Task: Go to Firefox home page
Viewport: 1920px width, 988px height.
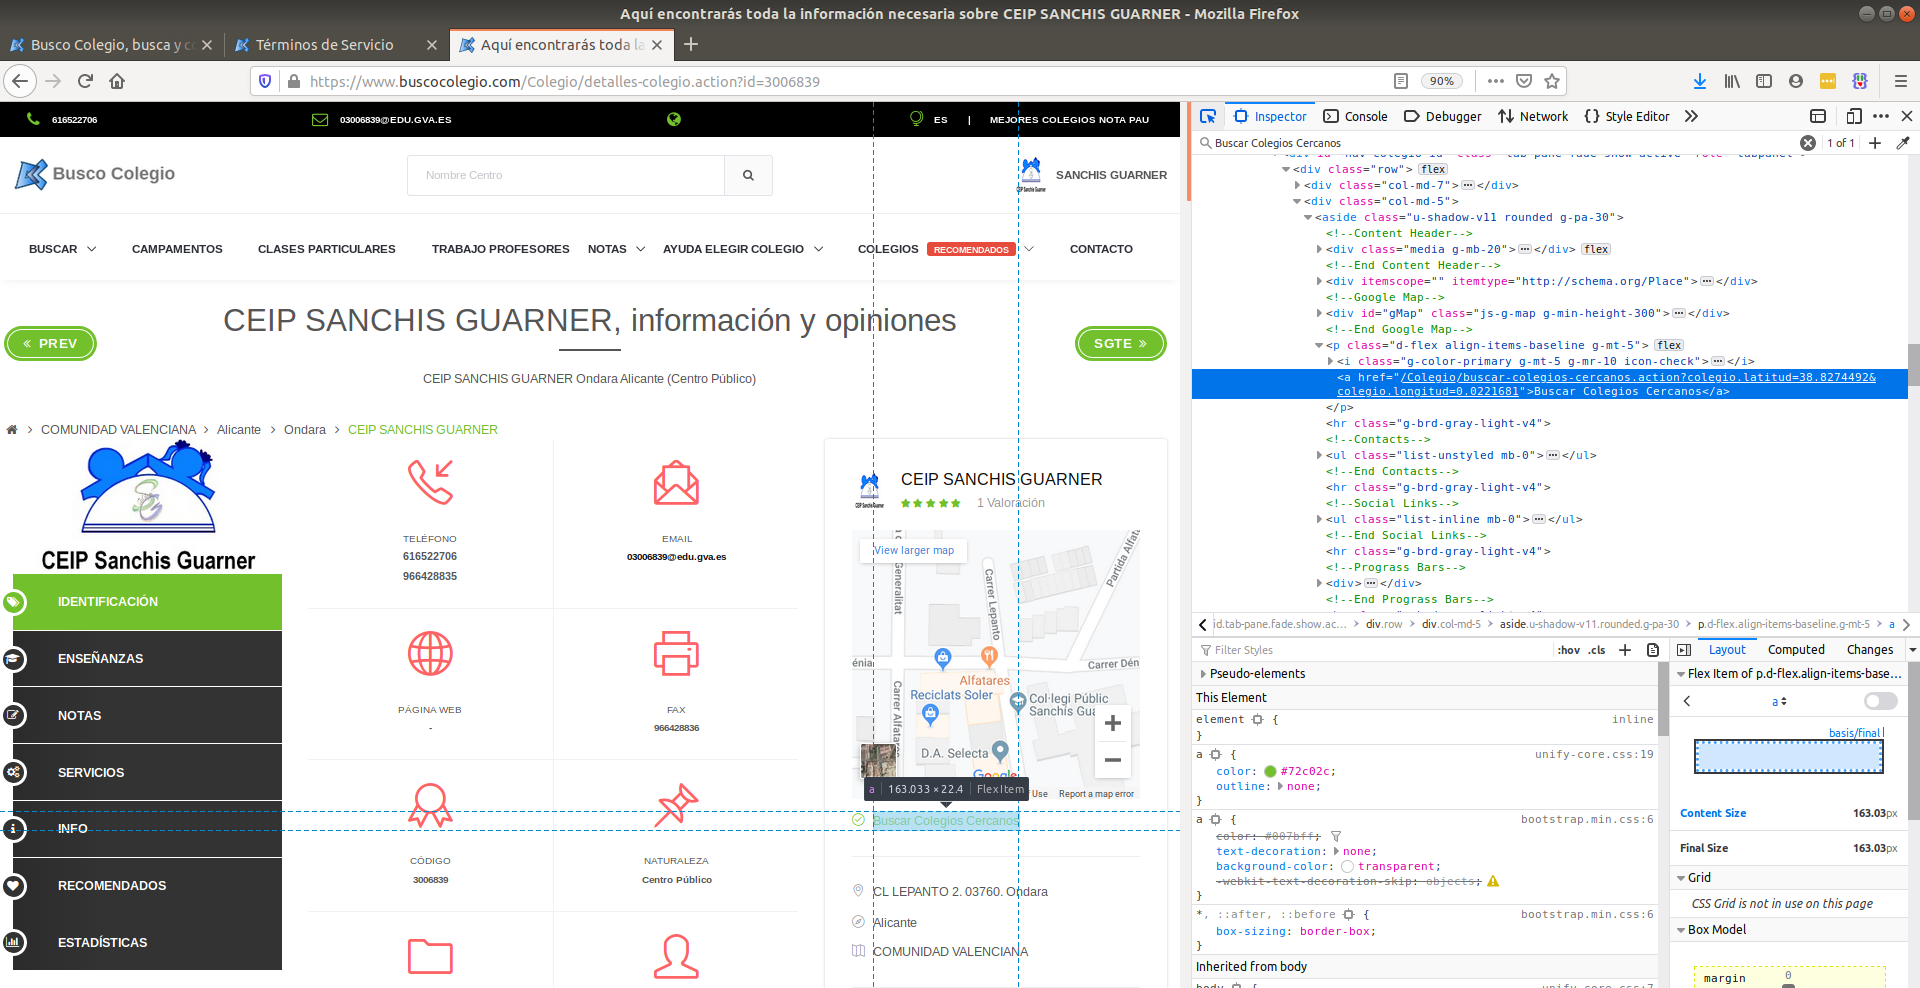Action: point(117,81)
